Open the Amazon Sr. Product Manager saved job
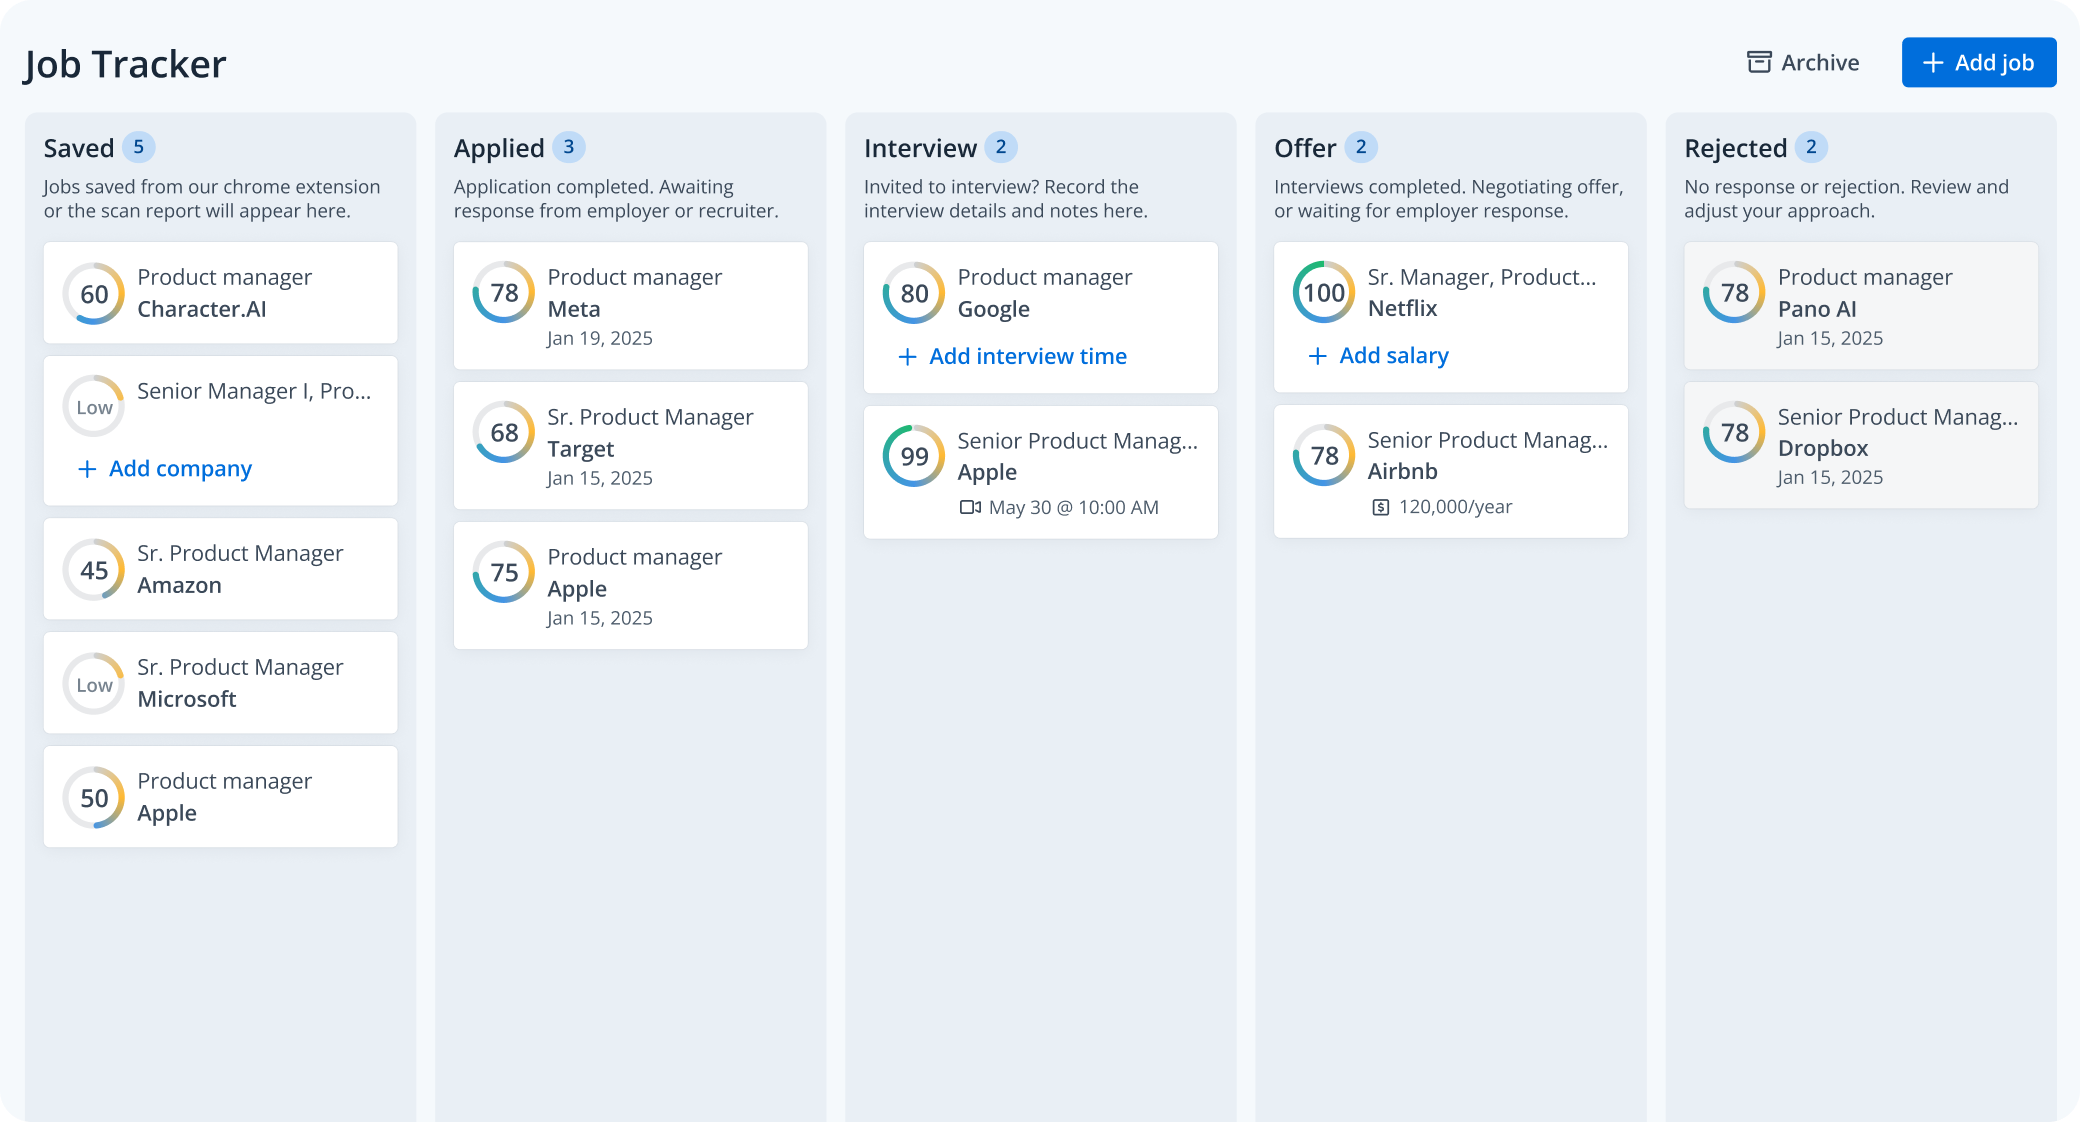Screen dimensions: 2080x1122 (x=220, y=568)
